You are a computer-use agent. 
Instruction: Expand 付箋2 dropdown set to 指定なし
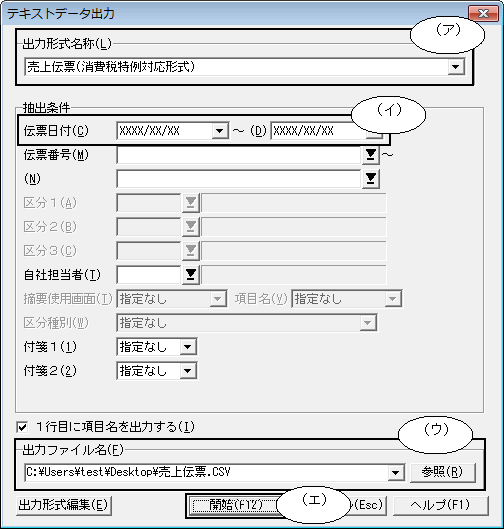coord(188,371)
